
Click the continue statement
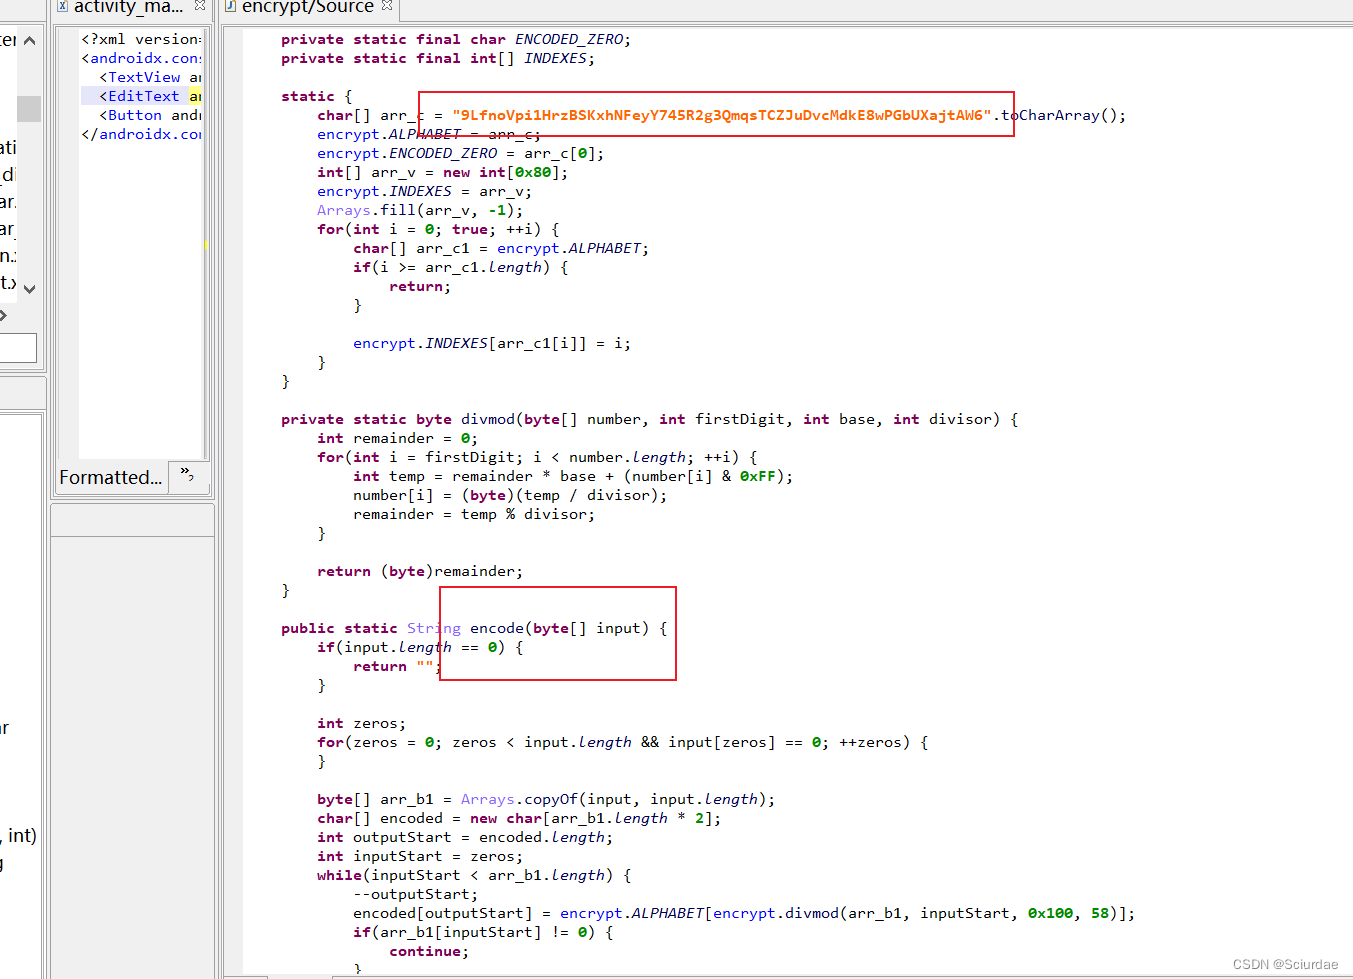coord(429,951)
